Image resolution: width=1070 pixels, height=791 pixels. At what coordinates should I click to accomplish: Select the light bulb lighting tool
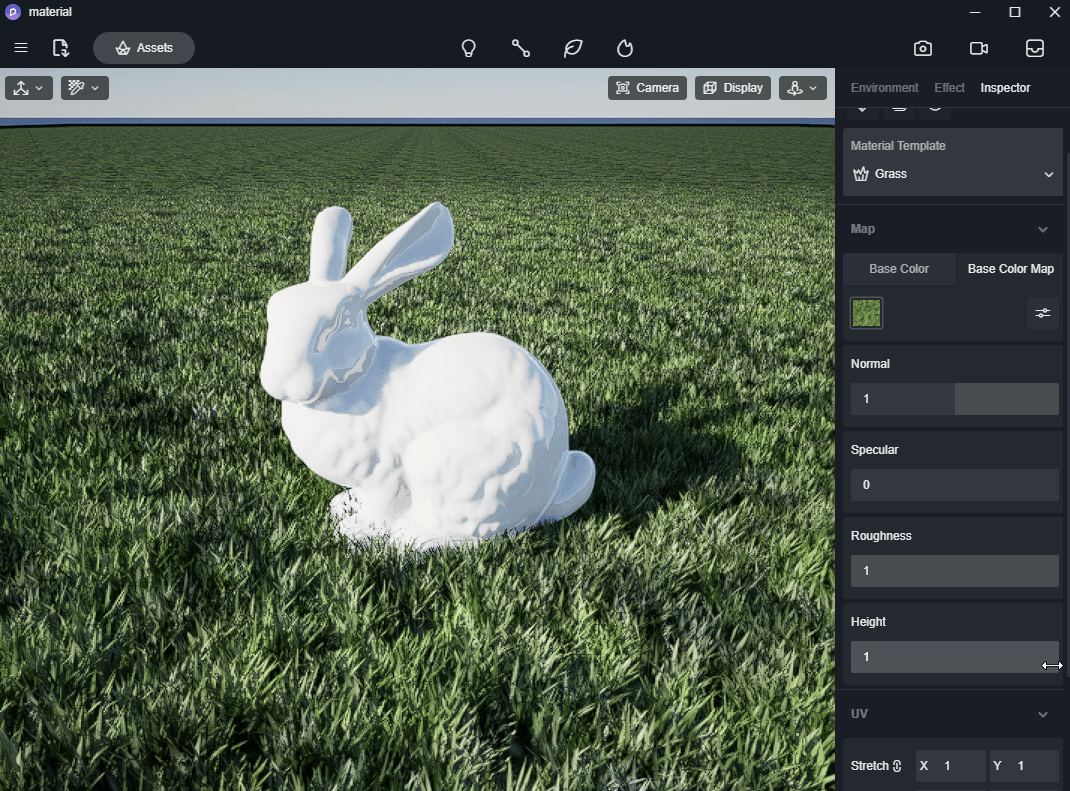[468, 48]
